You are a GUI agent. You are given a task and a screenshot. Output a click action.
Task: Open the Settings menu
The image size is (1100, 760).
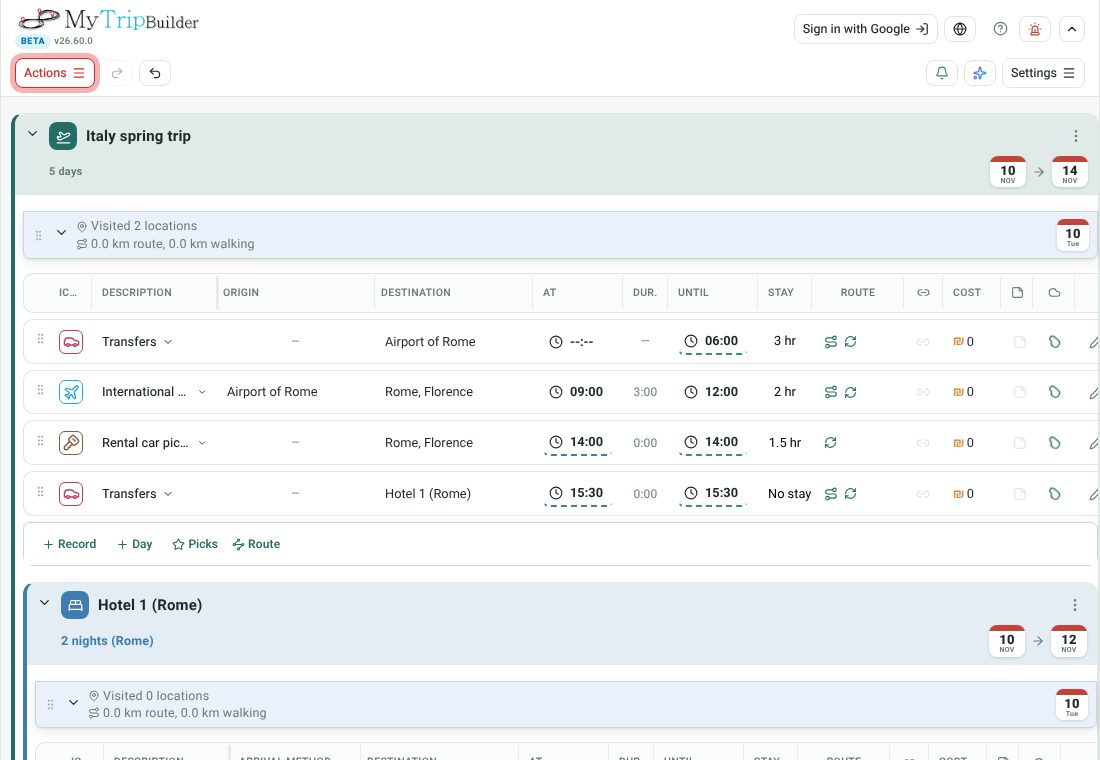click(1042, 73)
